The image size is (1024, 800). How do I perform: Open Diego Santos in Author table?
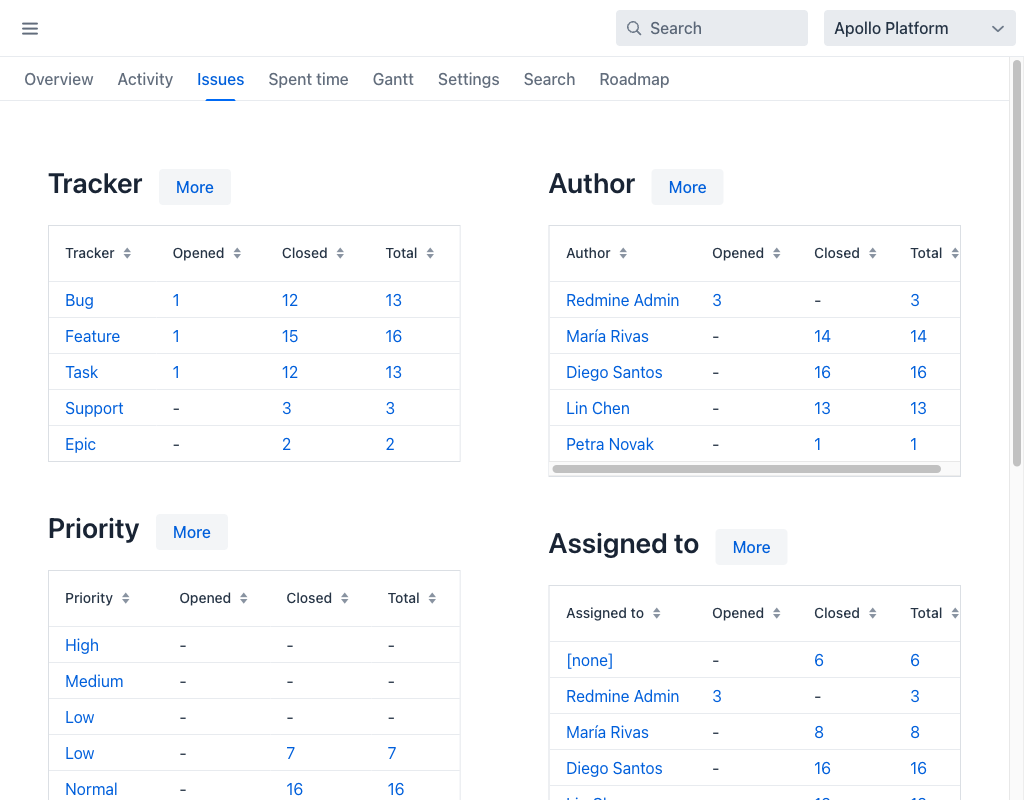tap(614, 372)
